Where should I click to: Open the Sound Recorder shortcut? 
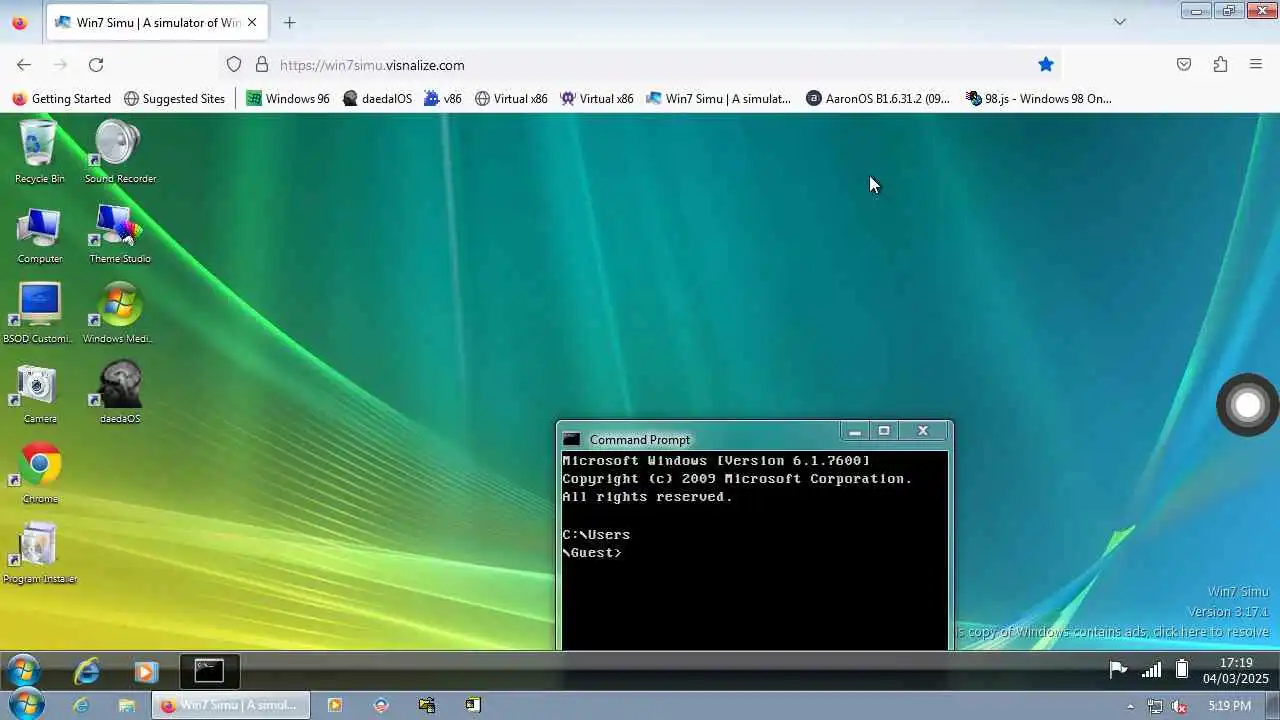tap(120, 151)
